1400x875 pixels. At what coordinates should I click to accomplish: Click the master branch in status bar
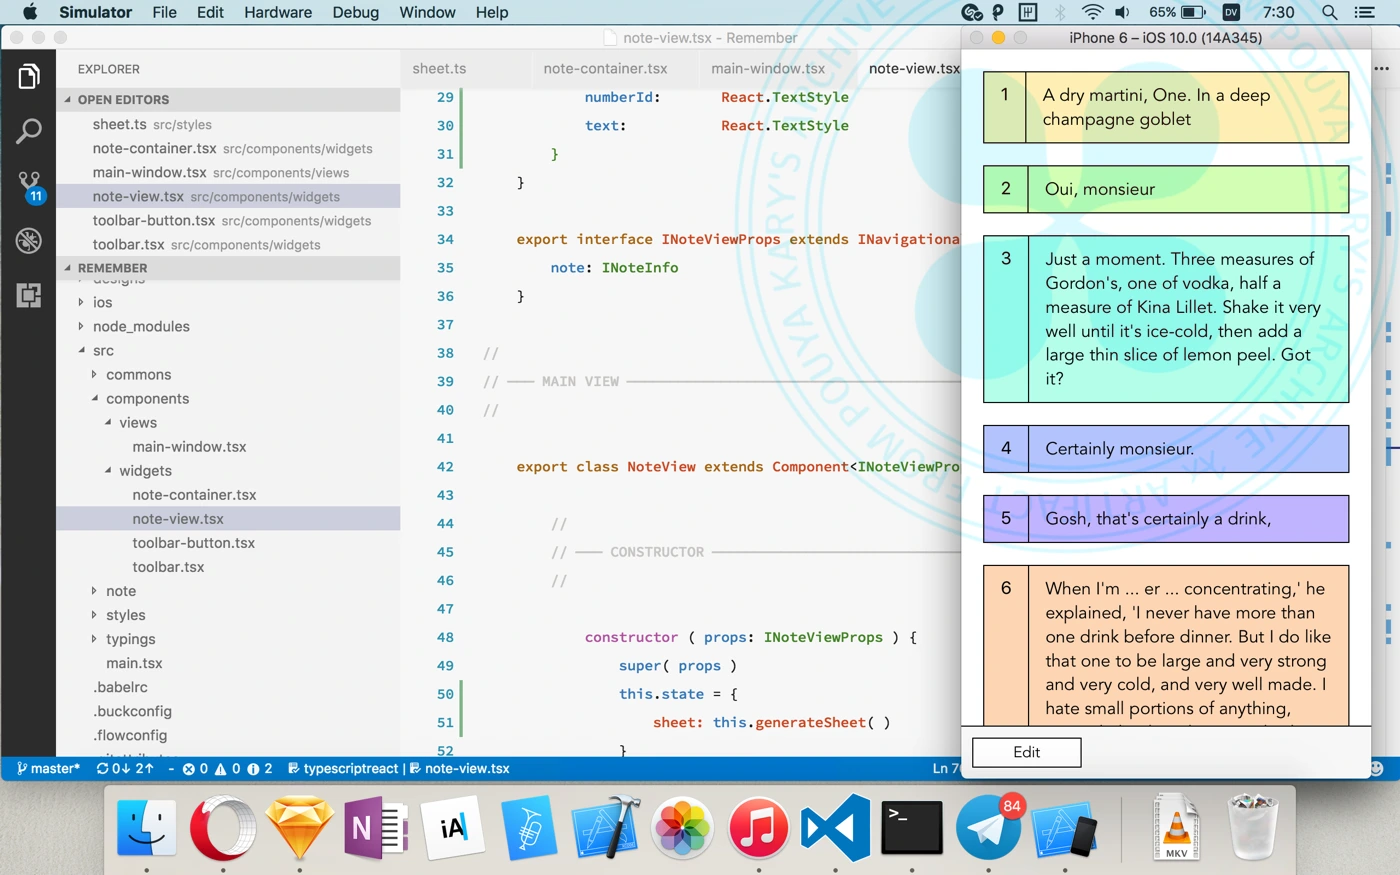pos(48,768)
